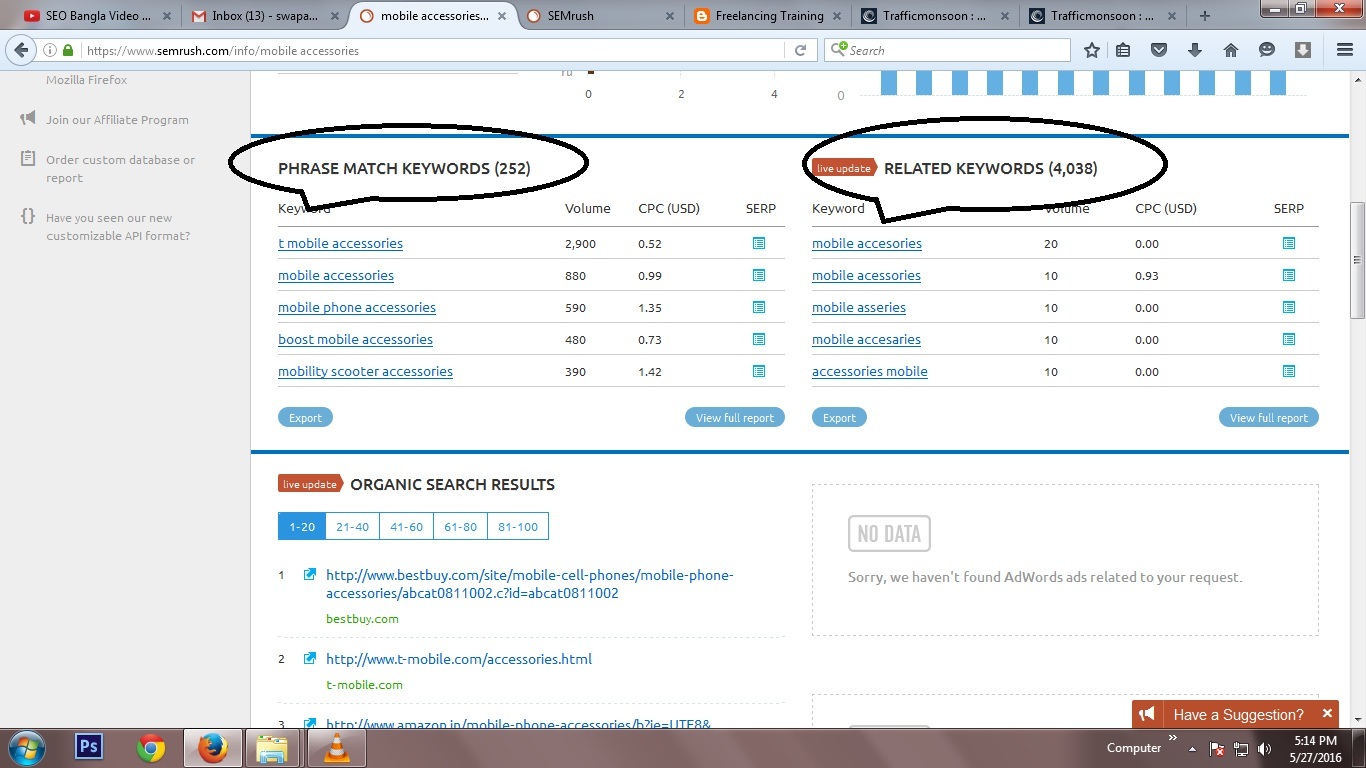Open SERP icon for mobile accesories row
Viewport: 1366px width, 768px height.
1289,243
